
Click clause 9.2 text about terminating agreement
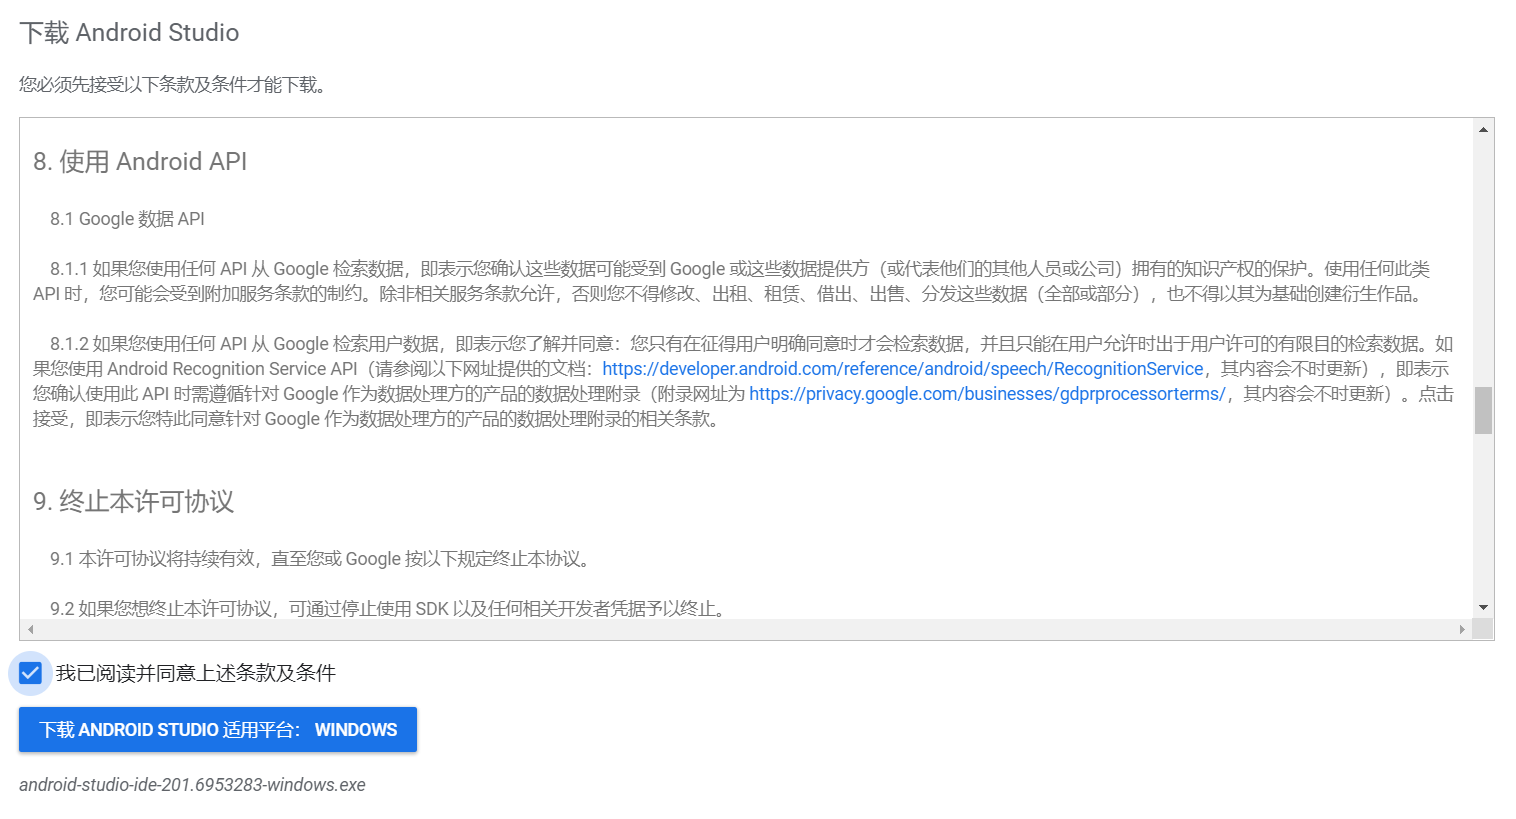point(390,609)
